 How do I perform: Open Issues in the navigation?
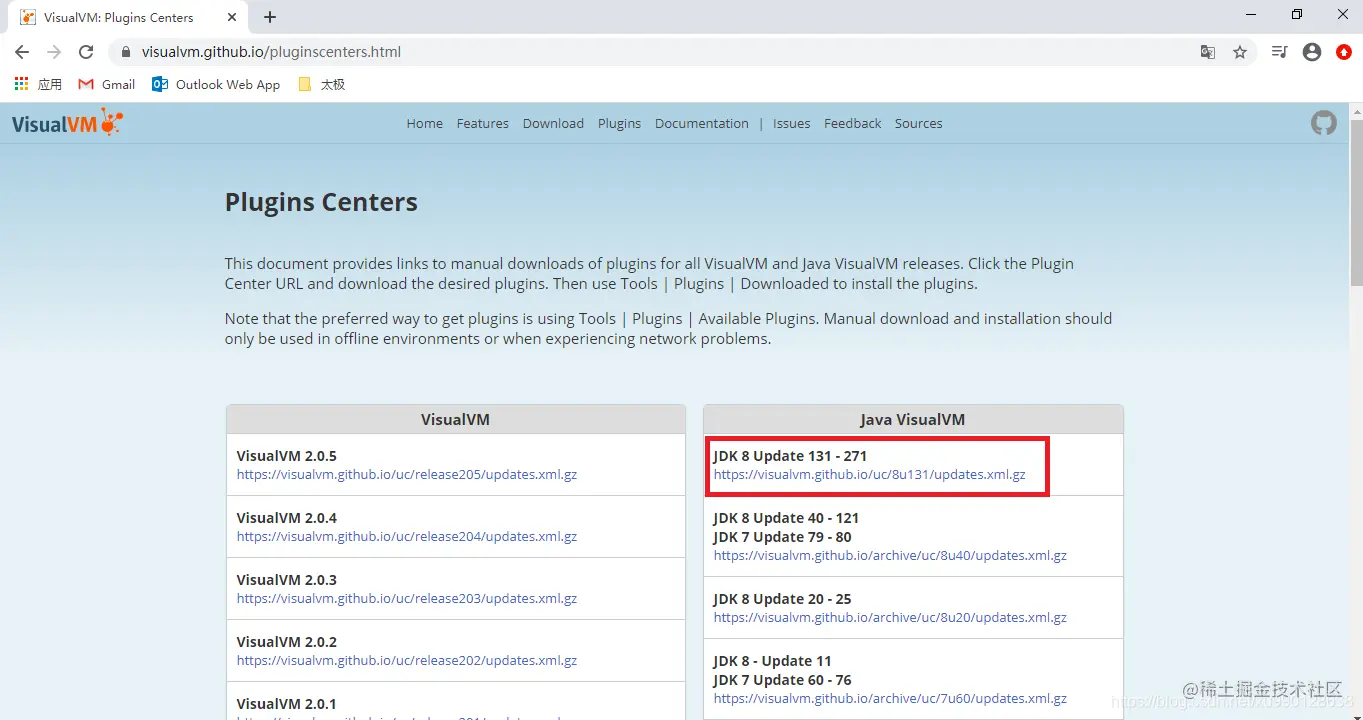[x=791, y=123]
